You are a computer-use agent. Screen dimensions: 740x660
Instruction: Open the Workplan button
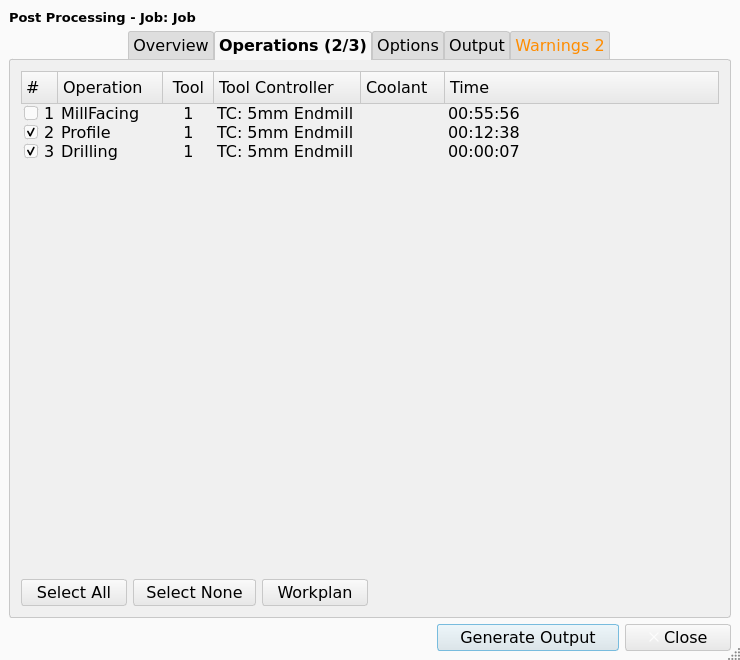315,592
